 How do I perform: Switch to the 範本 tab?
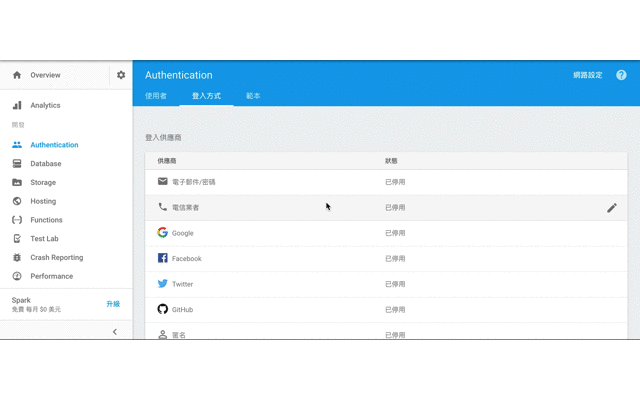pyautogui.click(x=253, y=96)
